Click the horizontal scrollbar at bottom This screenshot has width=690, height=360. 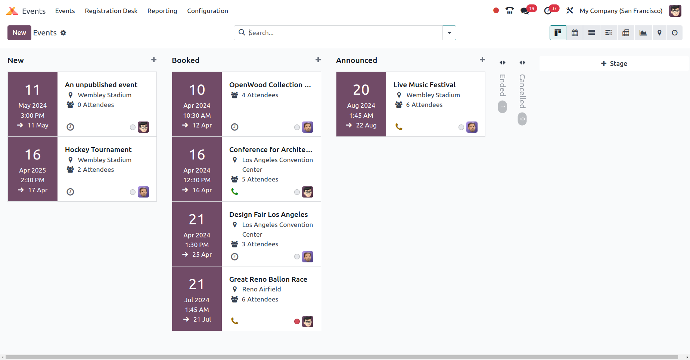341,357
